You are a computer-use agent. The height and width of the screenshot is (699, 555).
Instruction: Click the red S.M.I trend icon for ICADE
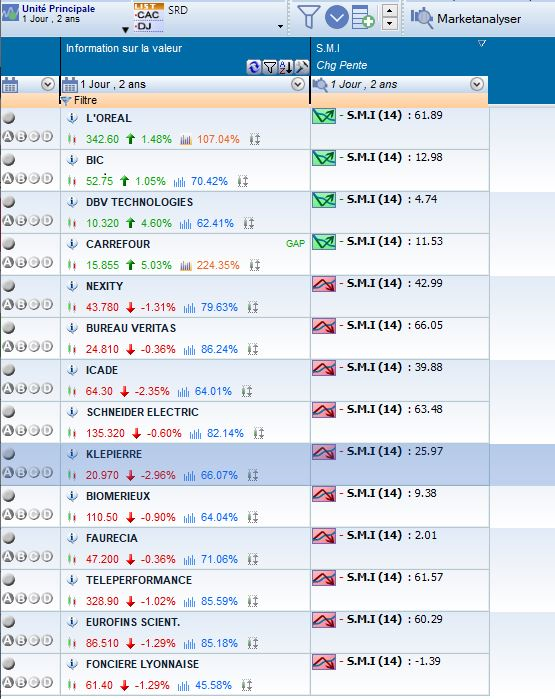[x=324, y=368]
